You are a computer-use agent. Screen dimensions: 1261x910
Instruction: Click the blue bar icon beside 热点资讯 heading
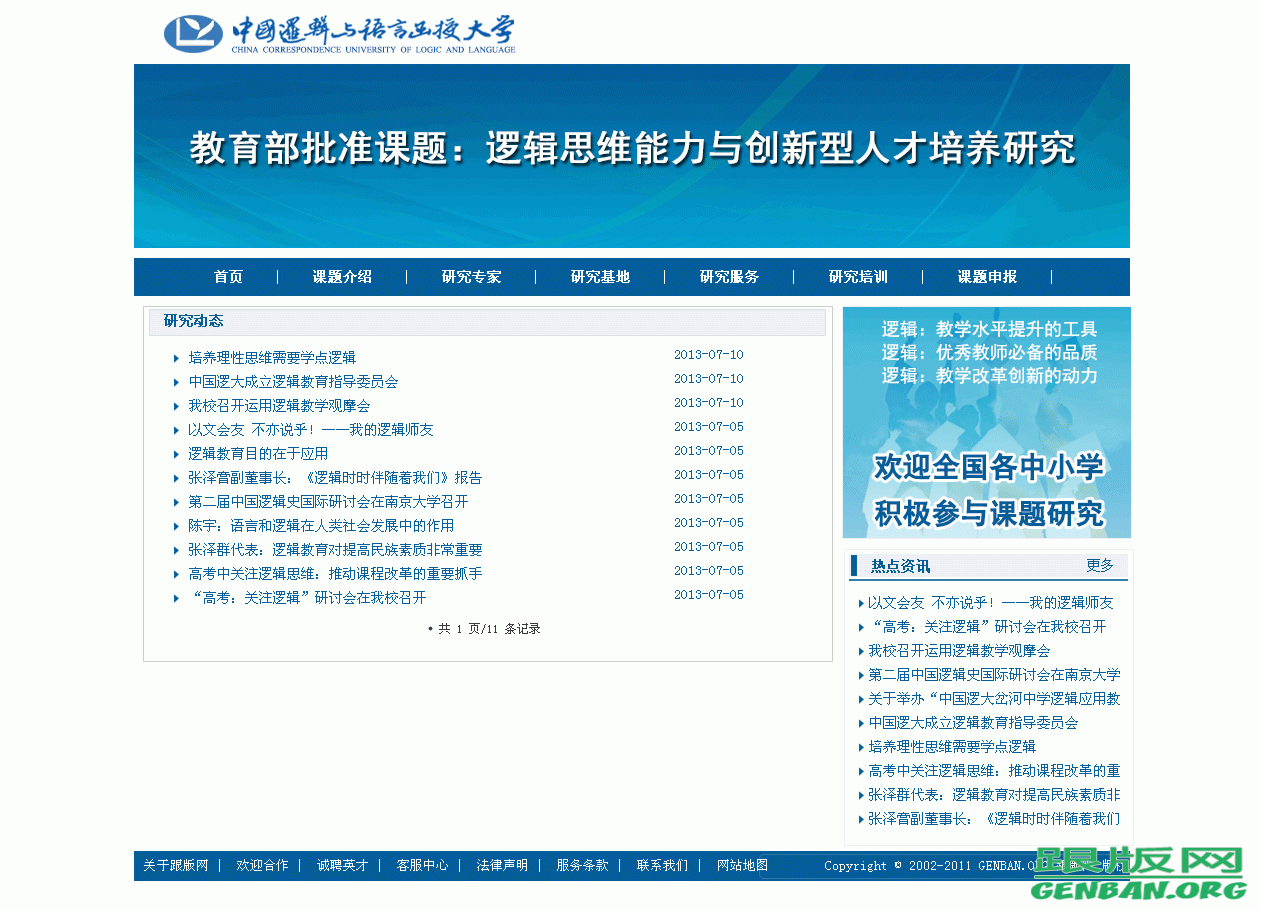pyautogui.click(x=854, y=566)
